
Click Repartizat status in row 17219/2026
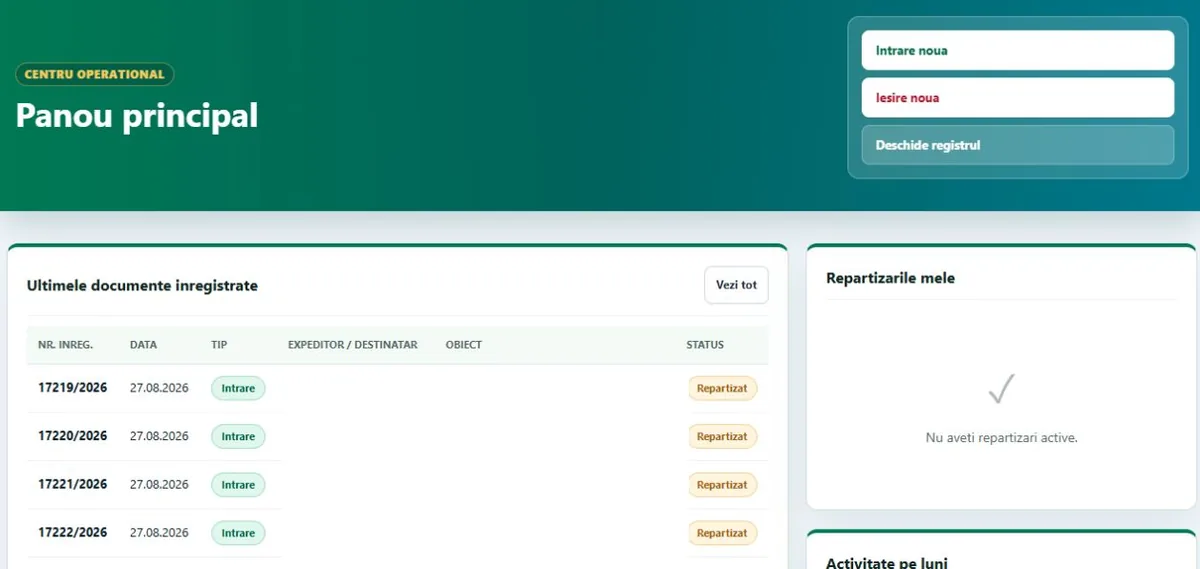722,388
